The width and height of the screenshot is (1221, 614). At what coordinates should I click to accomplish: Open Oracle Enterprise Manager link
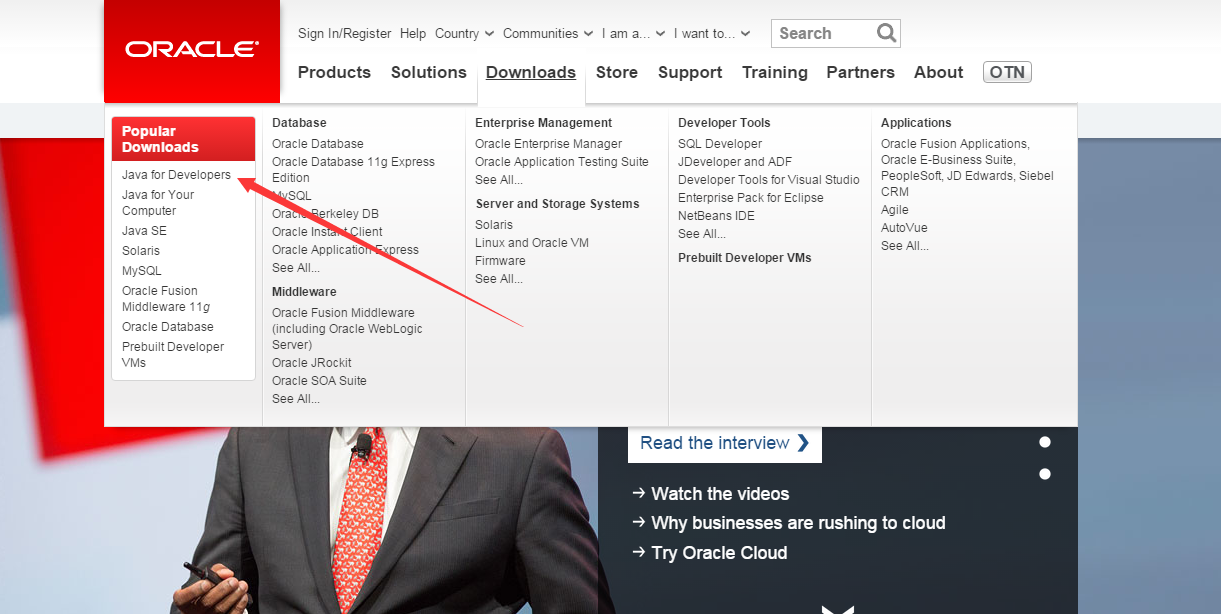coord(548,144)
